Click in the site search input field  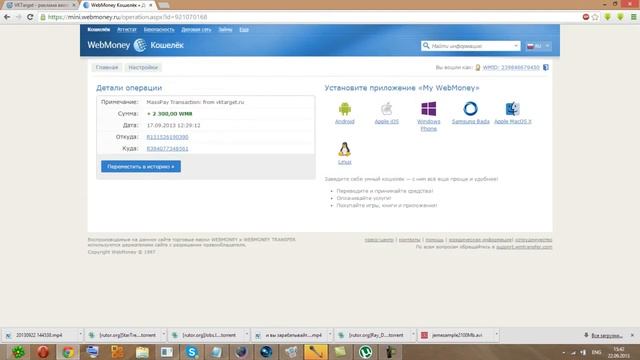[x=471, y=46]
